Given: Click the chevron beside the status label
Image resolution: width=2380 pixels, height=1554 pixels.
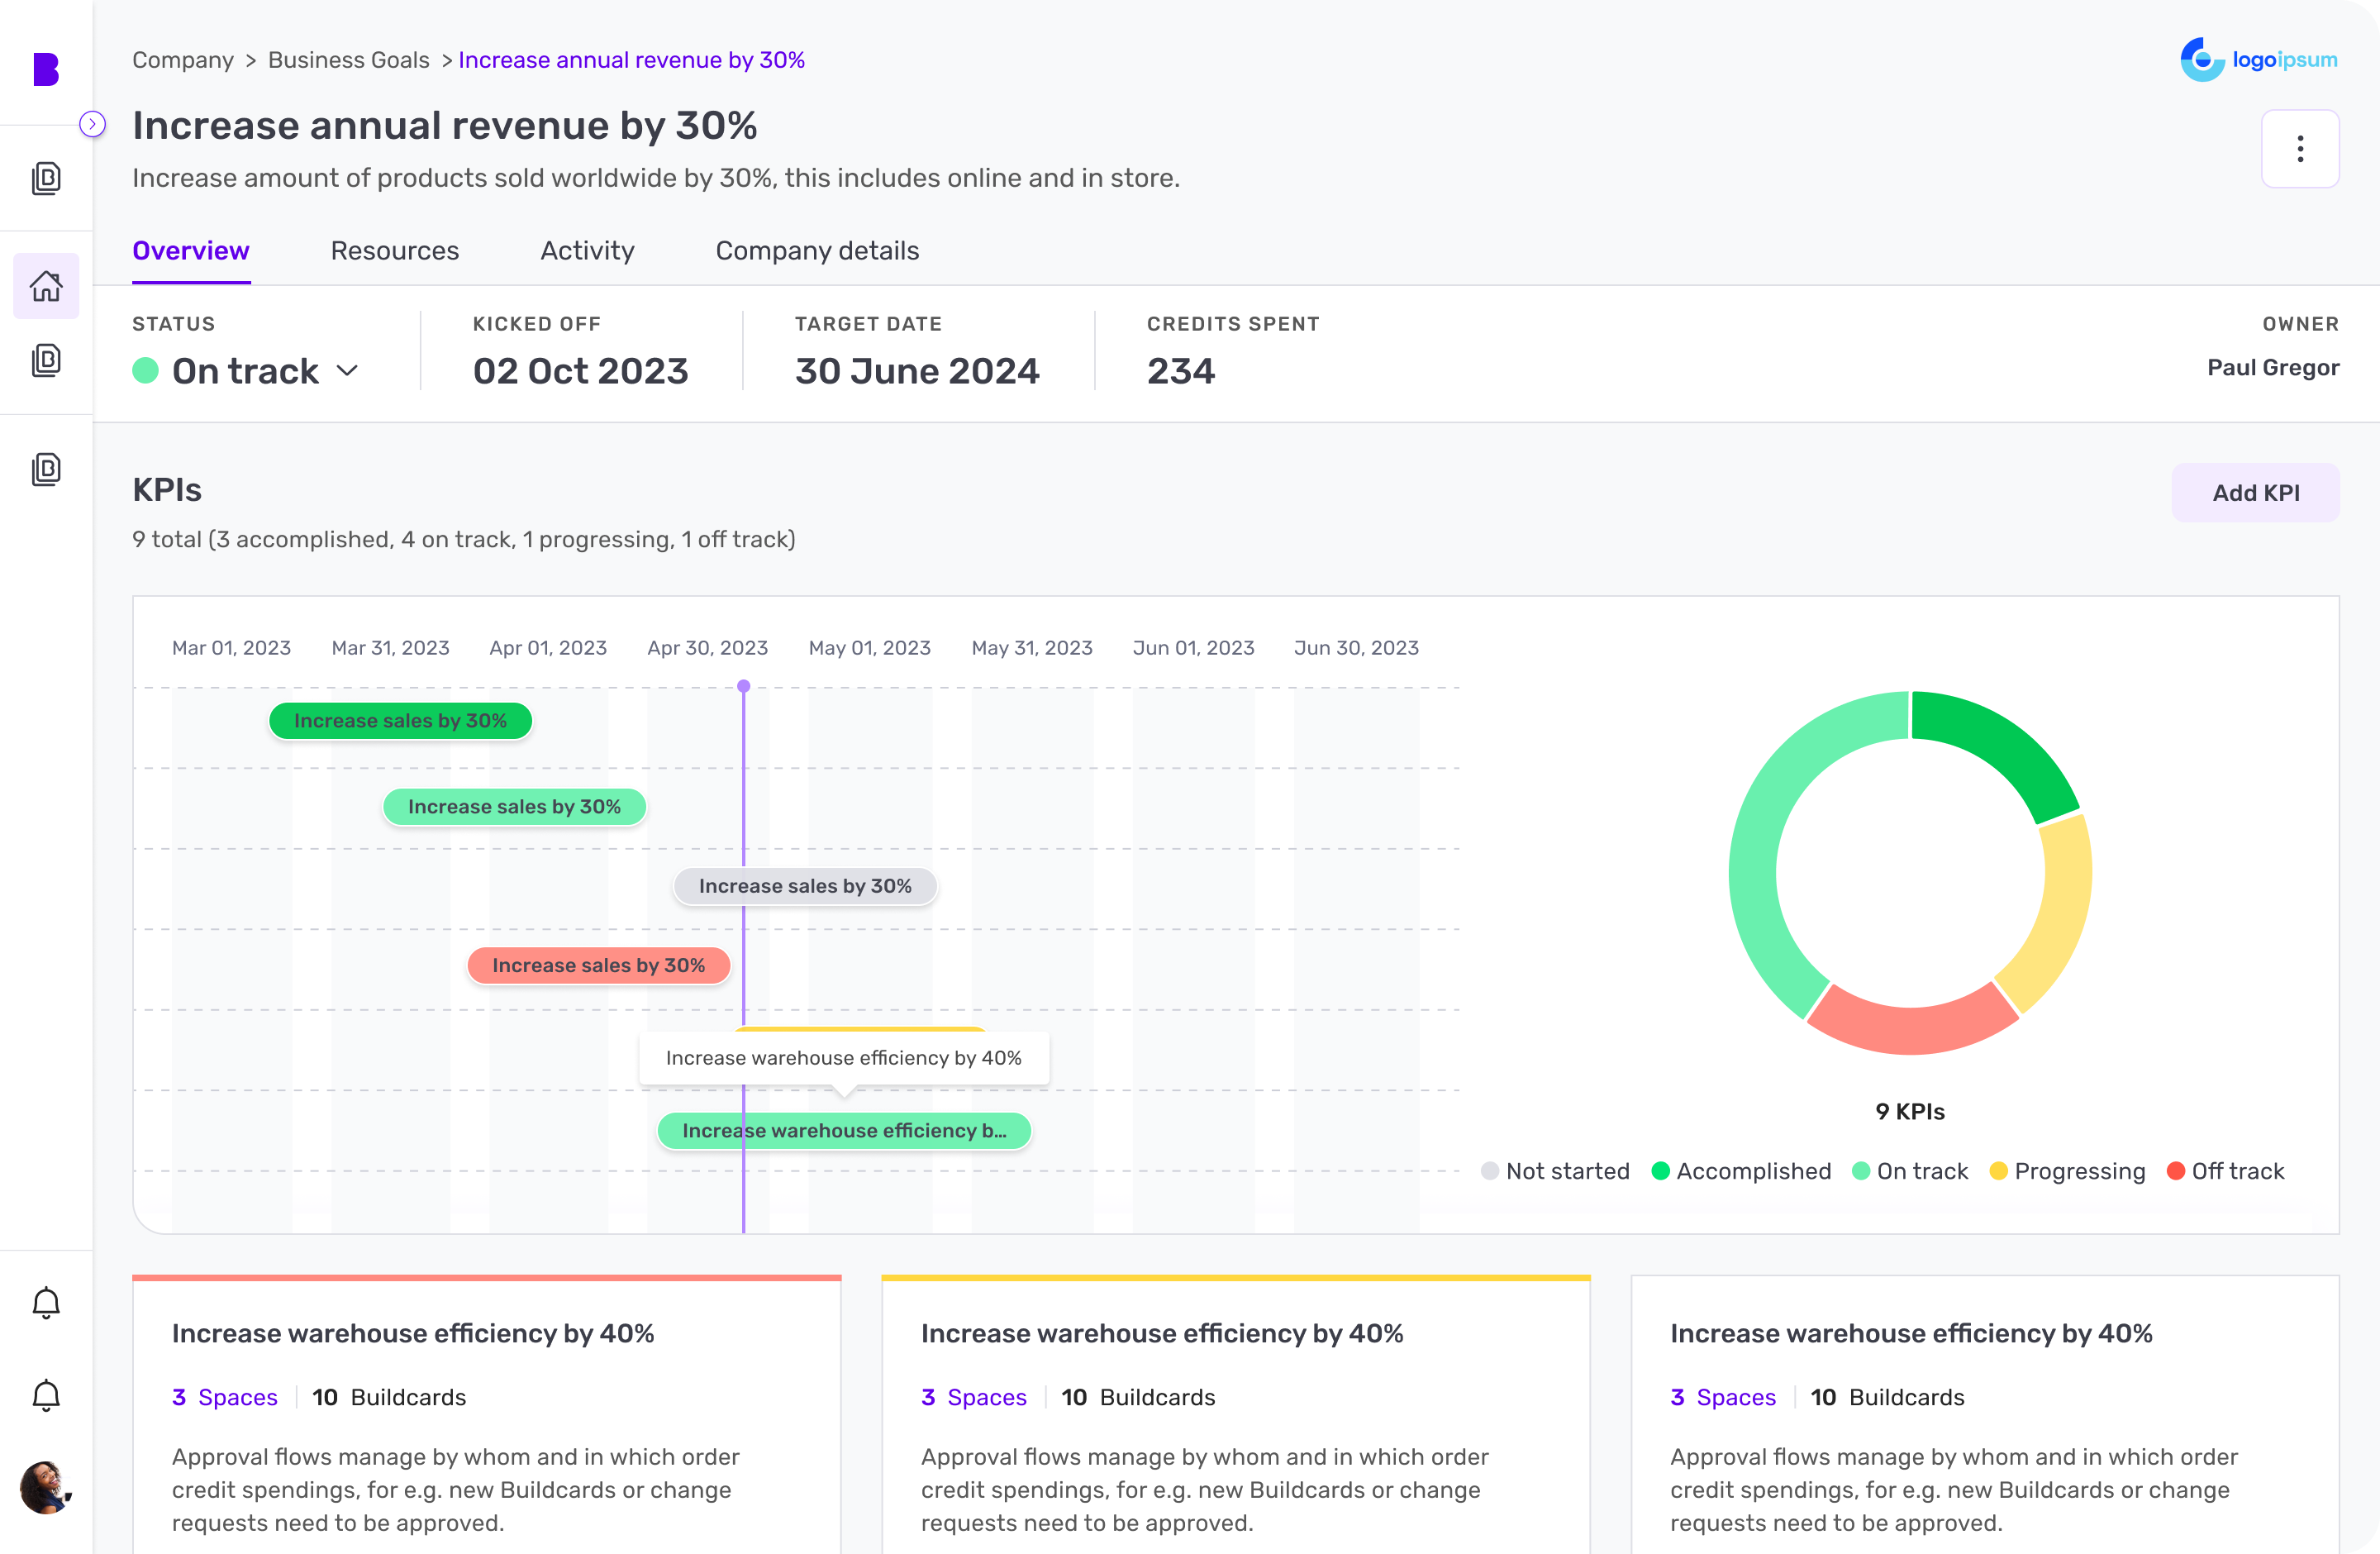Looking at the screenshot, I should tap(348, 370).
